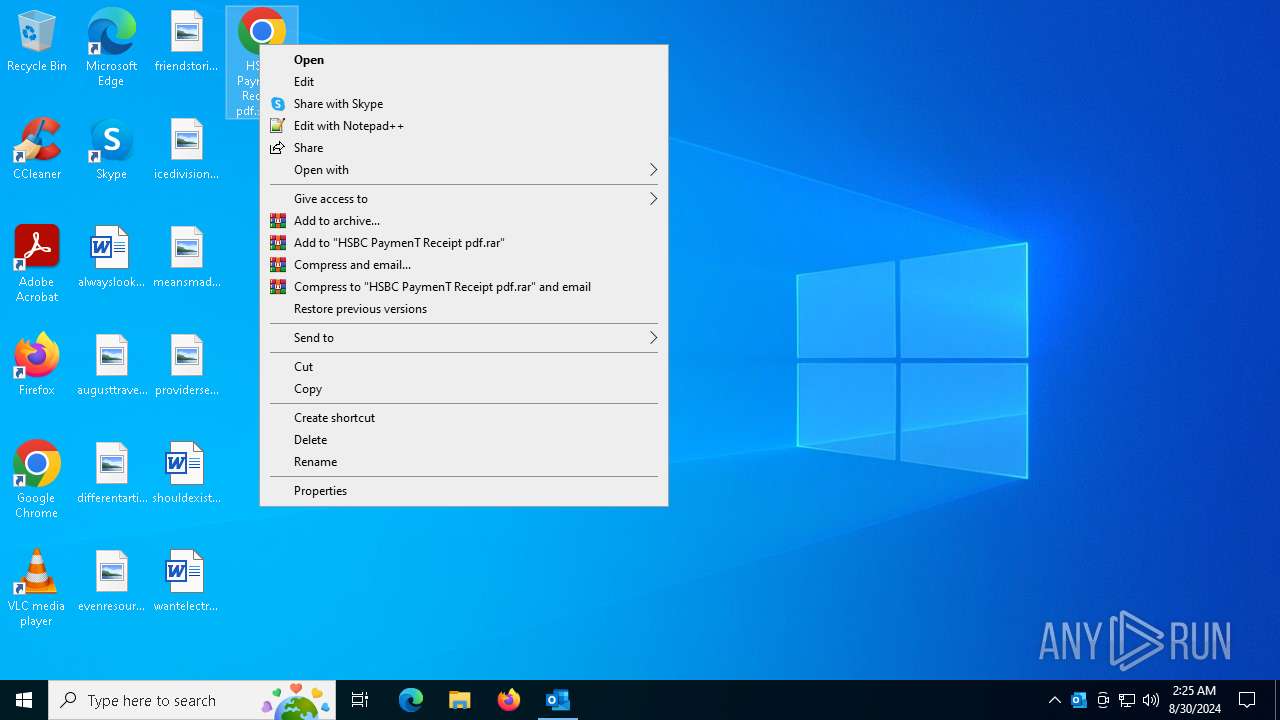Choose Delete from the context menu

click(x=464, y=440)
